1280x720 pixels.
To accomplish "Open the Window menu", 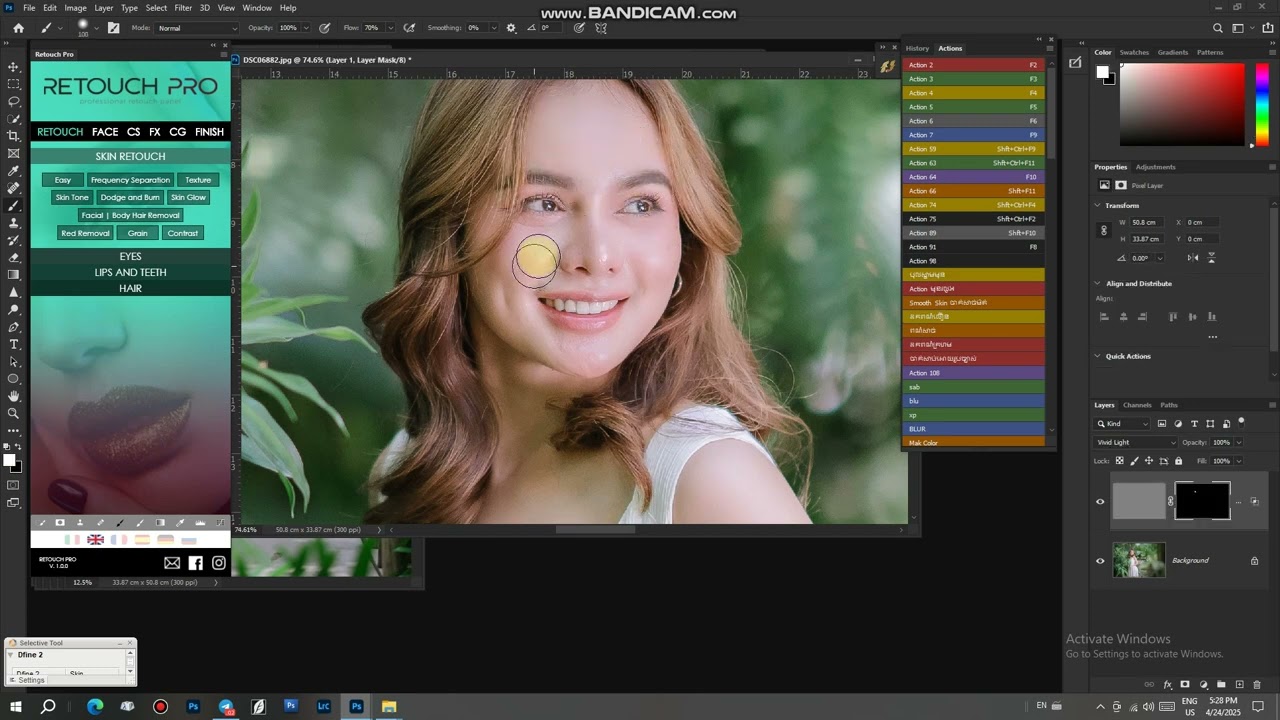I will 257,8.
